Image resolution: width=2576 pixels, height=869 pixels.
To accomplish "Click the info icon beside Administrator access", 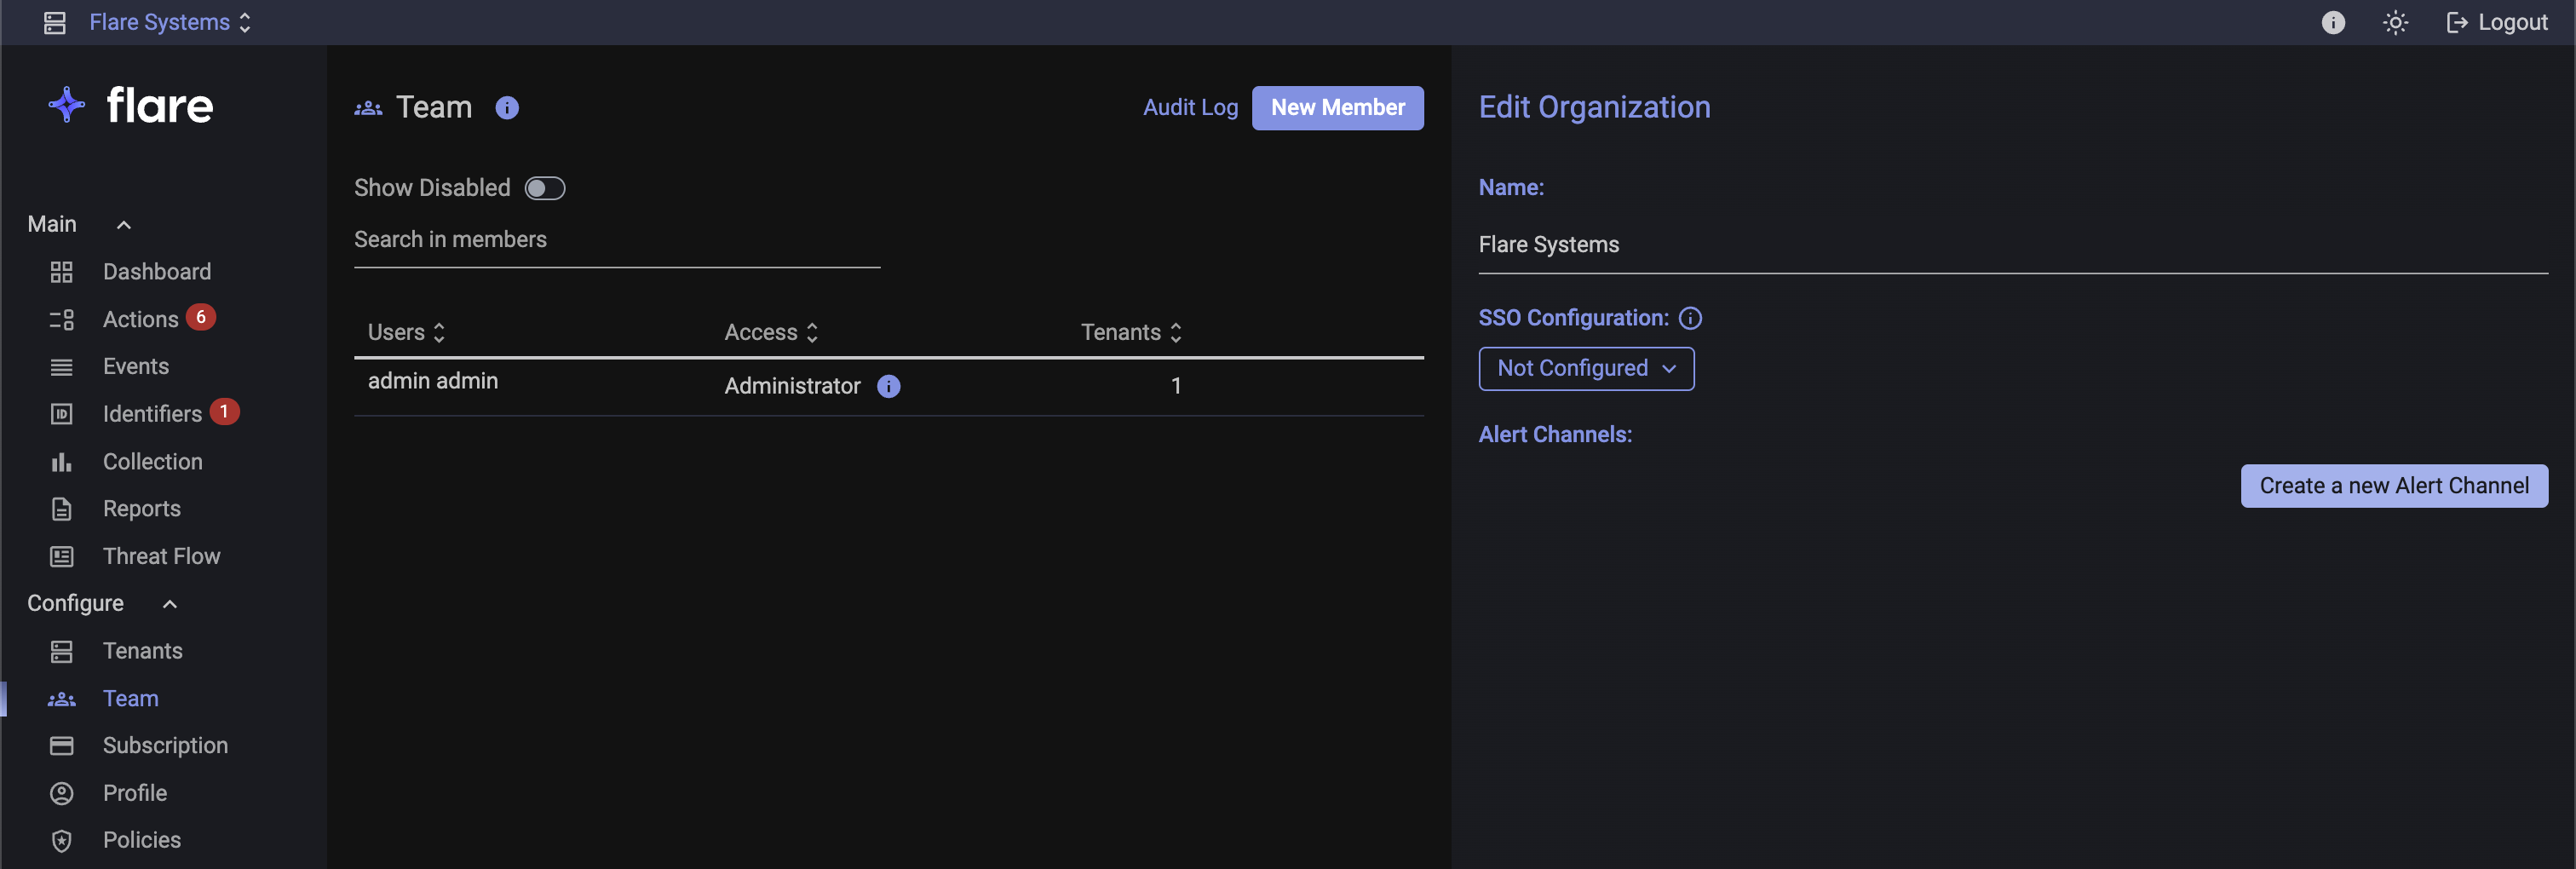I will pos(888,387).
